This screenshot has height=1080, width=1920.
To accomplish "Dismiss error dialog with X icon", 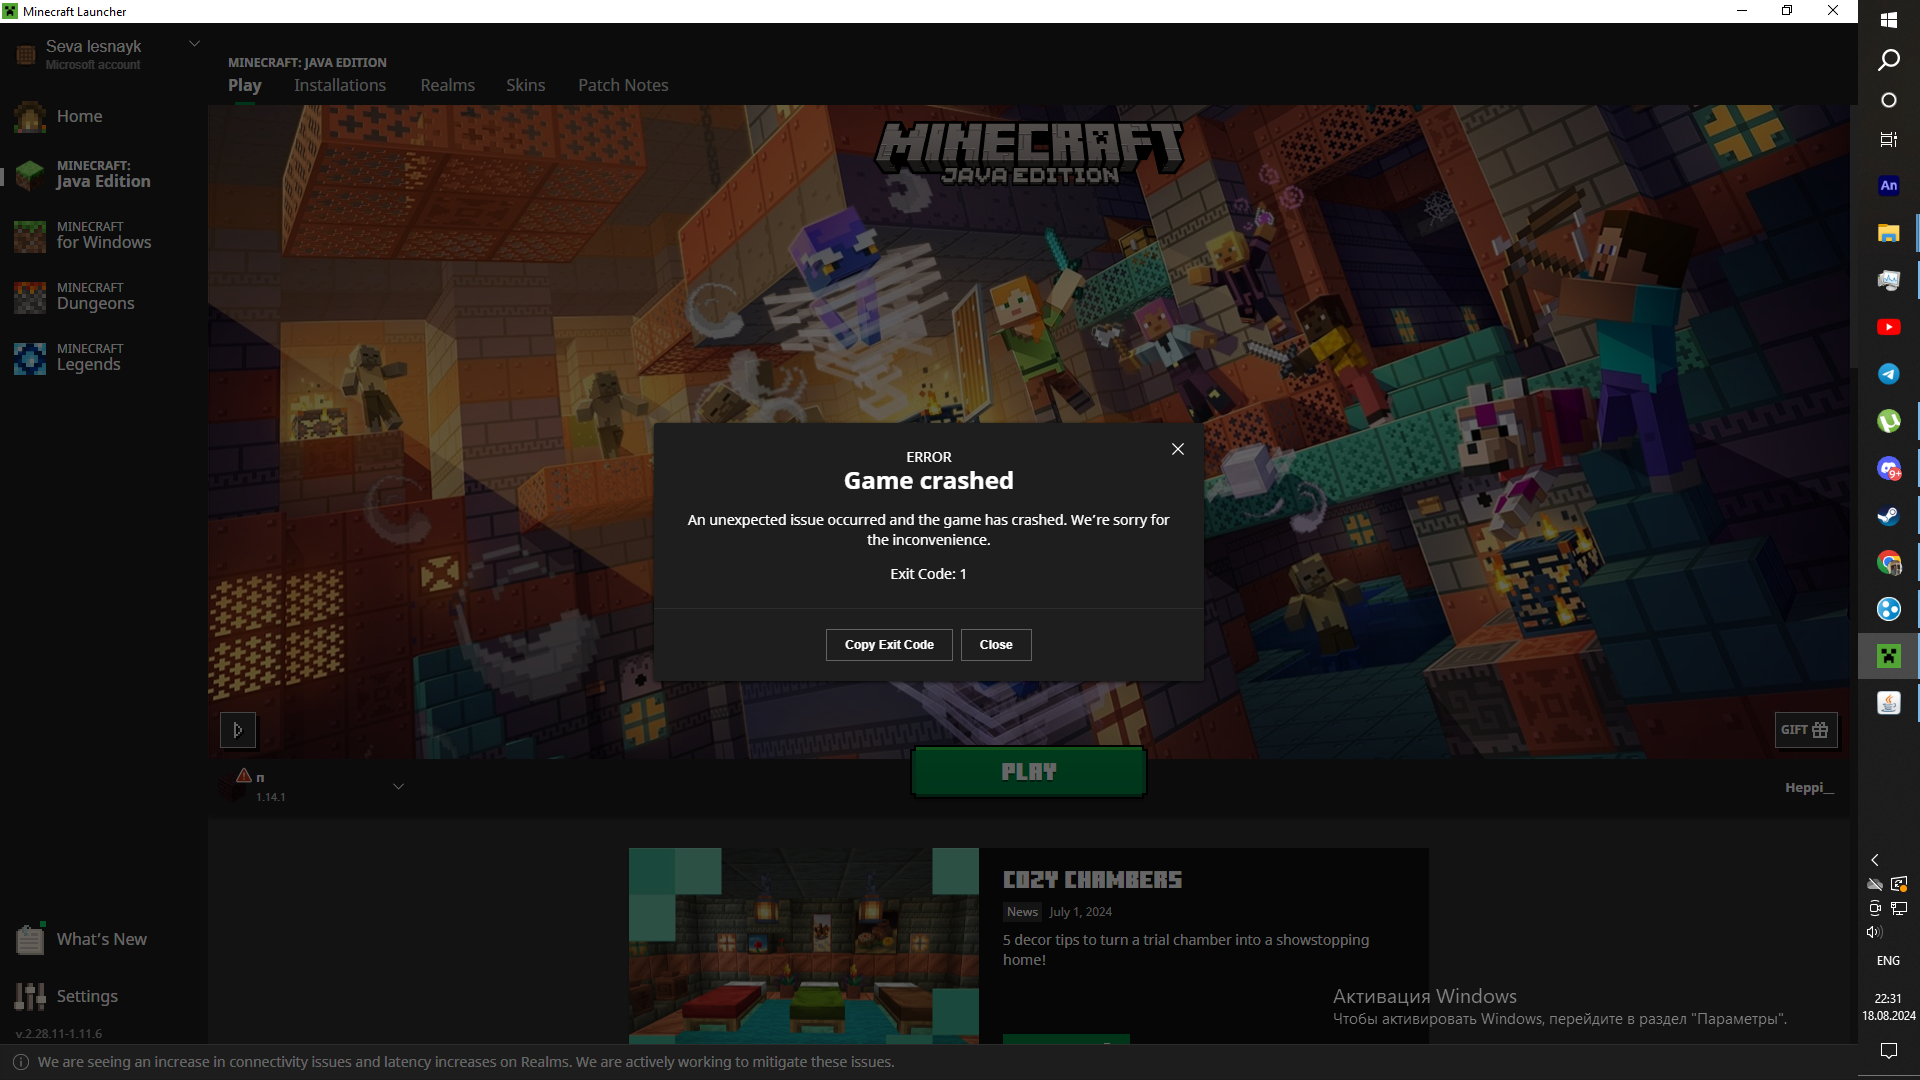I will point(1178,449).
